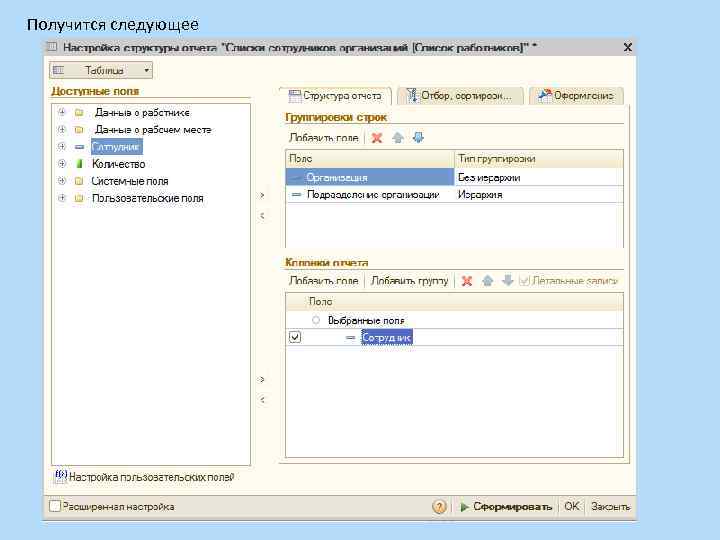Add field to report columns arrow
This screenshot has height=540, width=720.
pyautogui.click(x=262, y=379)
